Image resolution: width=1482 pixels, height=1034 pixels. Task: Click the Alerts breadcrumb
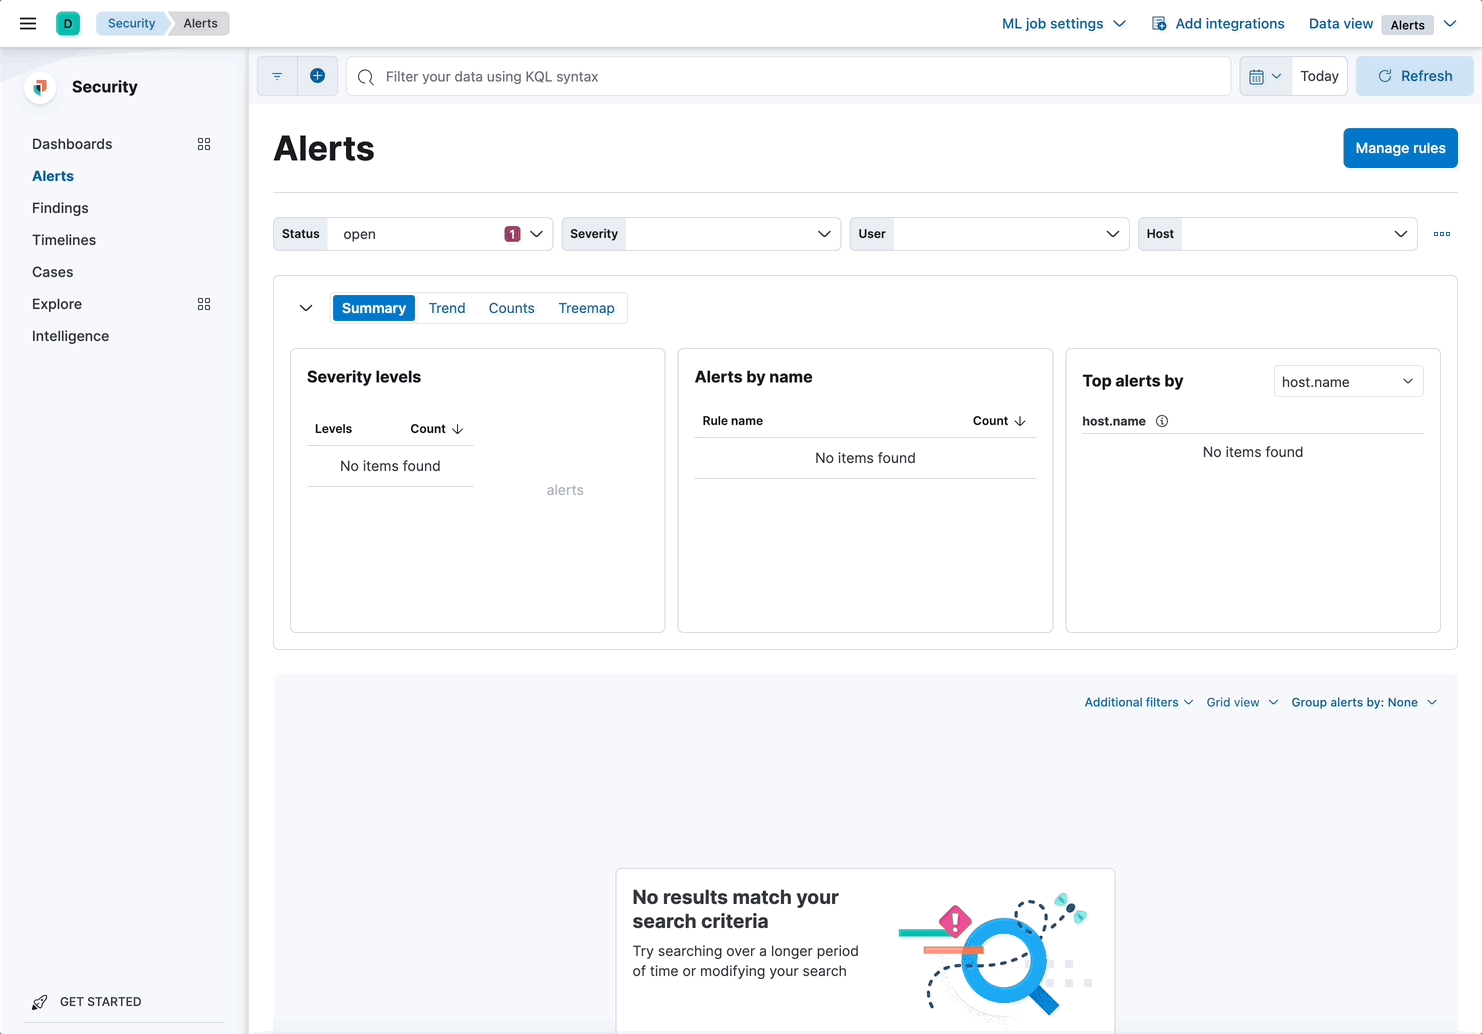tap(200, 23)
